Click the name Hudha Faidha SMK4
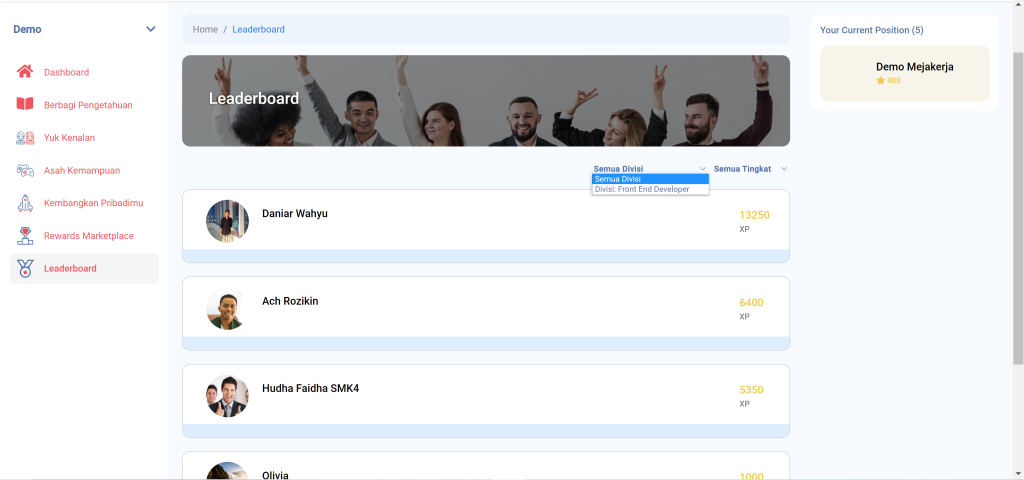Image resolution: width=1024 pixels, height=480 pixels. pyautogui.click(x=310, y=389)
